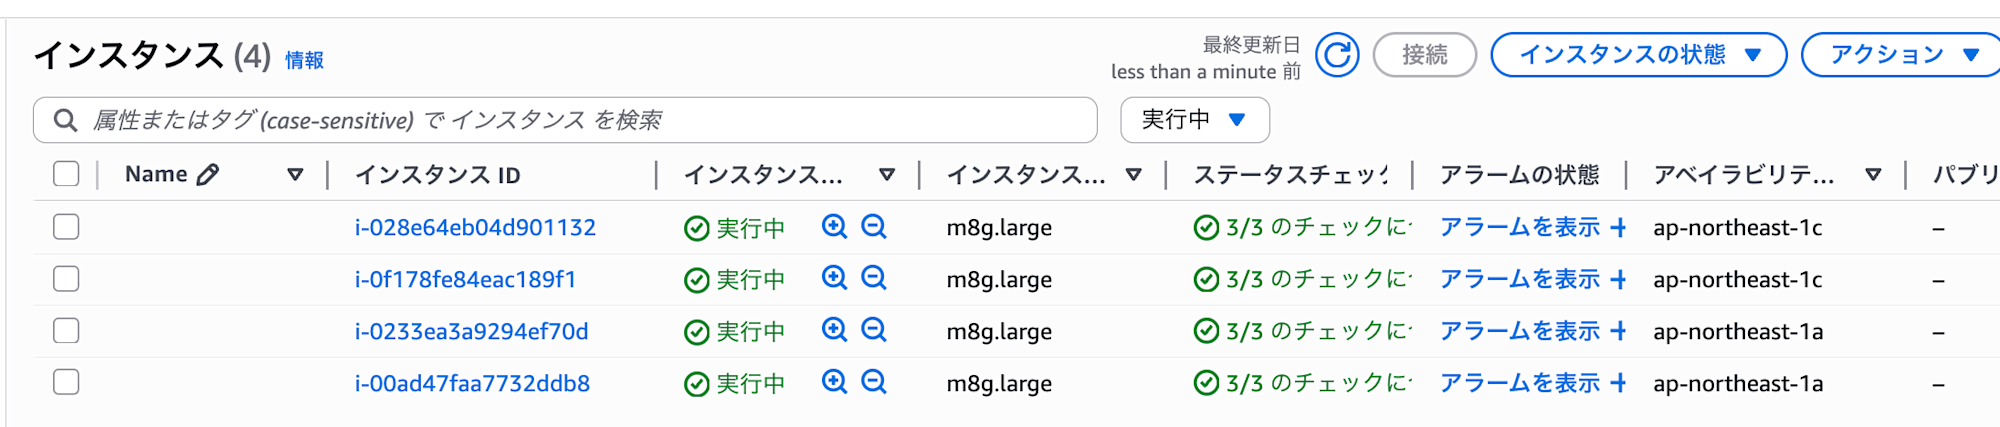Viewport: 2000px width, 427px height.
Task: Click zoom-in filter icon for i-0f178fe84eac189f1
Action: click(834, 279)
